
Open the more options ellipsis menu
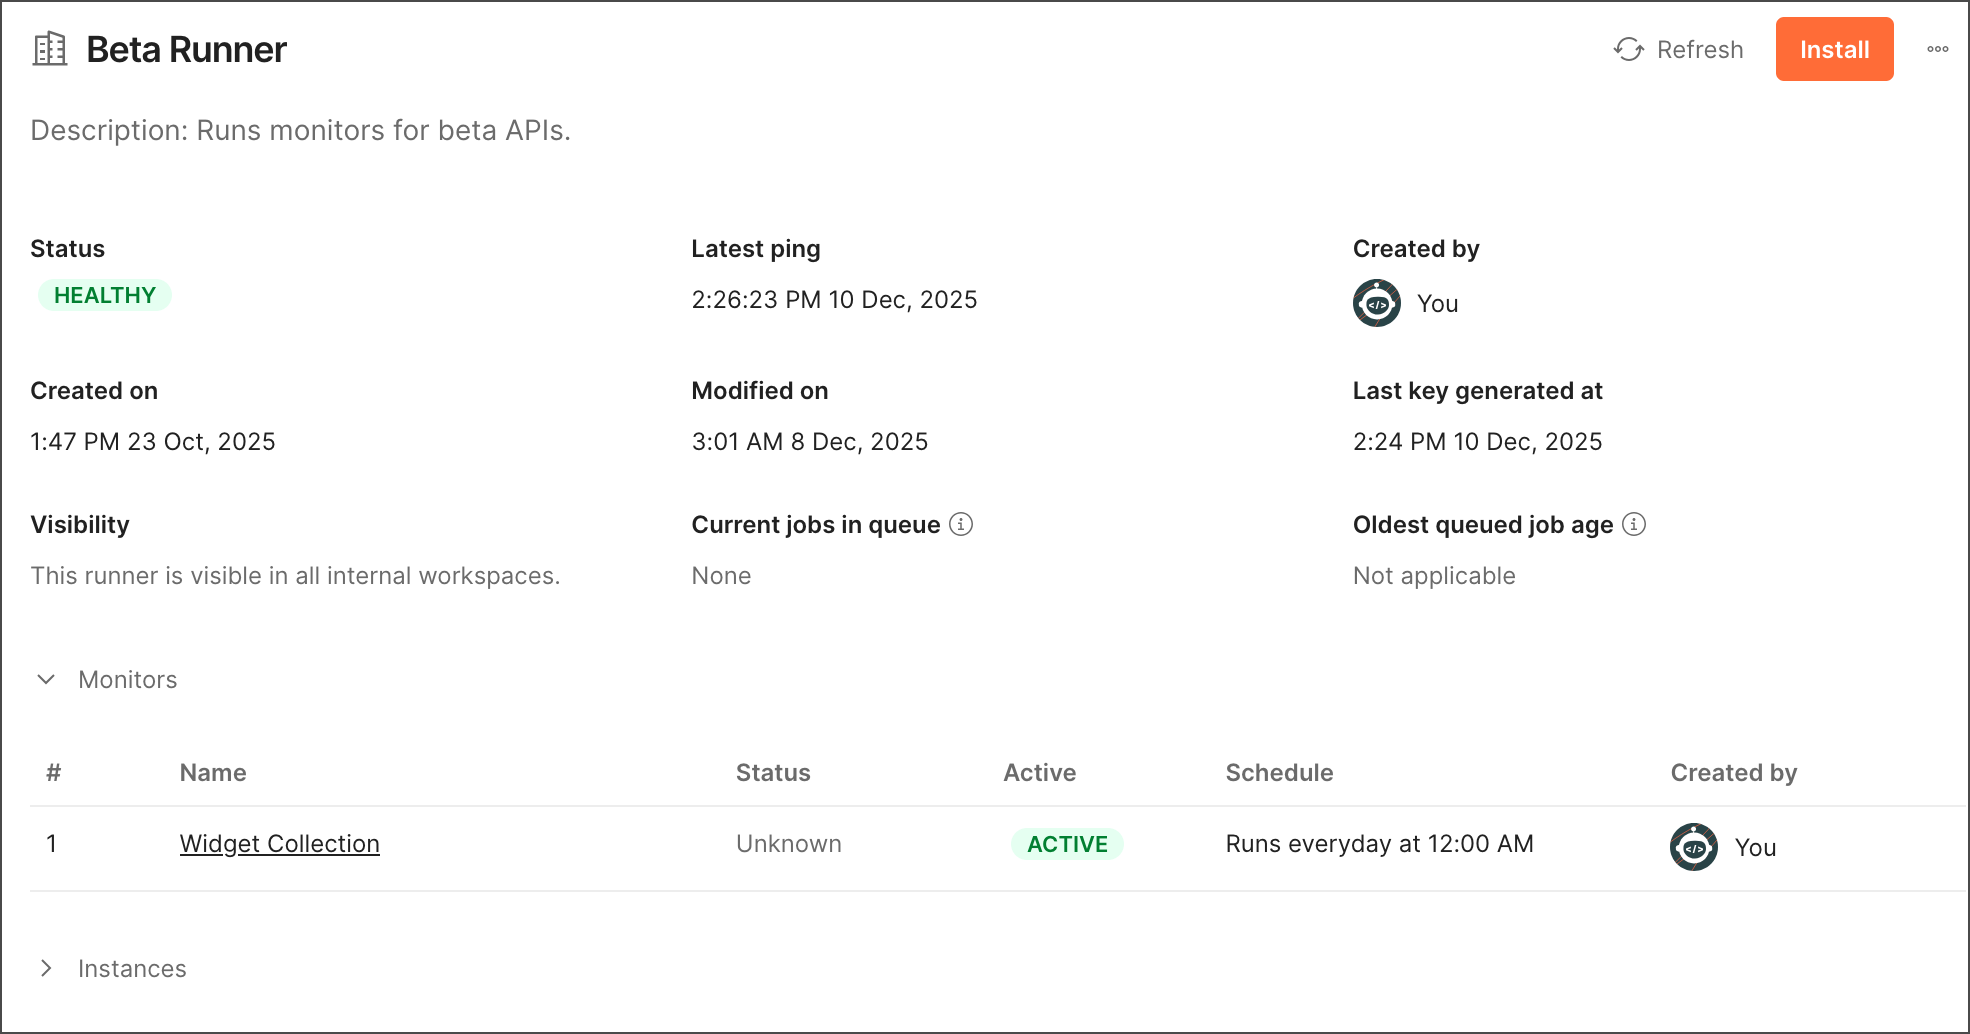point(1937,49)
